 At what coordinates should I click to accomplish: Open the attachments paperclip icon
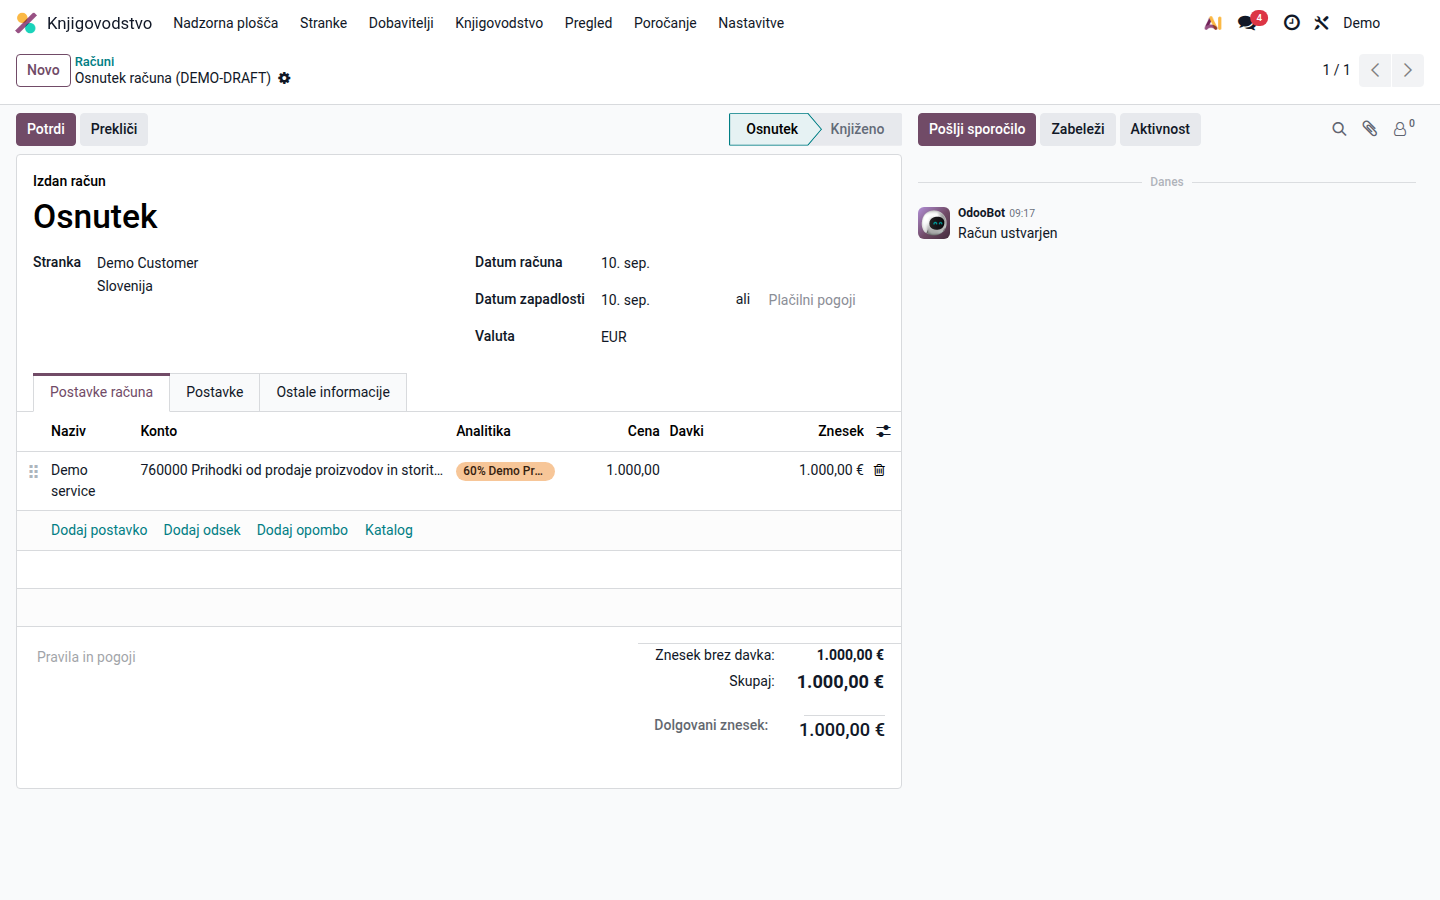click(1370, 129)
